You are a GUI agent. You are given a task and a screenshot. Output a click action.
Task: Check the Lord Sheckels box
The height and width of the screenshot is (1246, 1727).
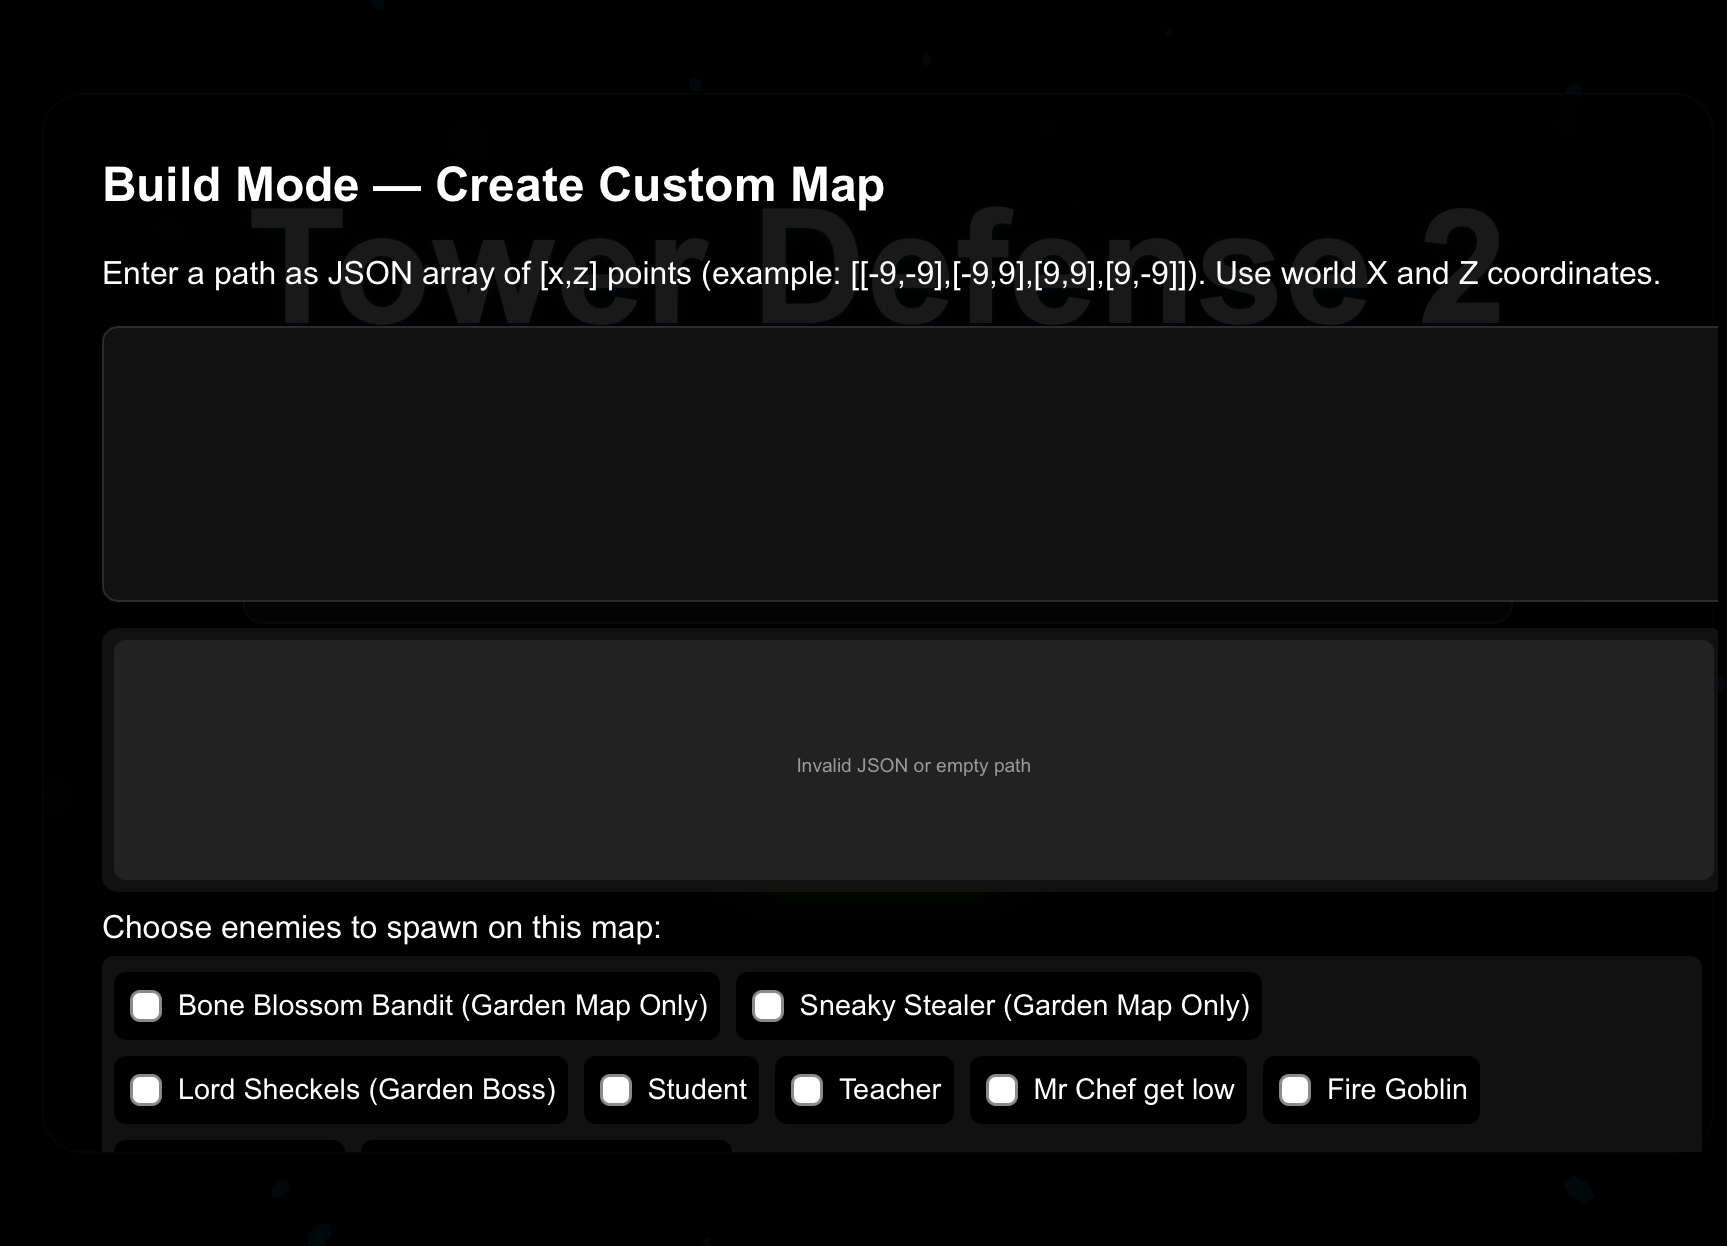pos(146,1090)
